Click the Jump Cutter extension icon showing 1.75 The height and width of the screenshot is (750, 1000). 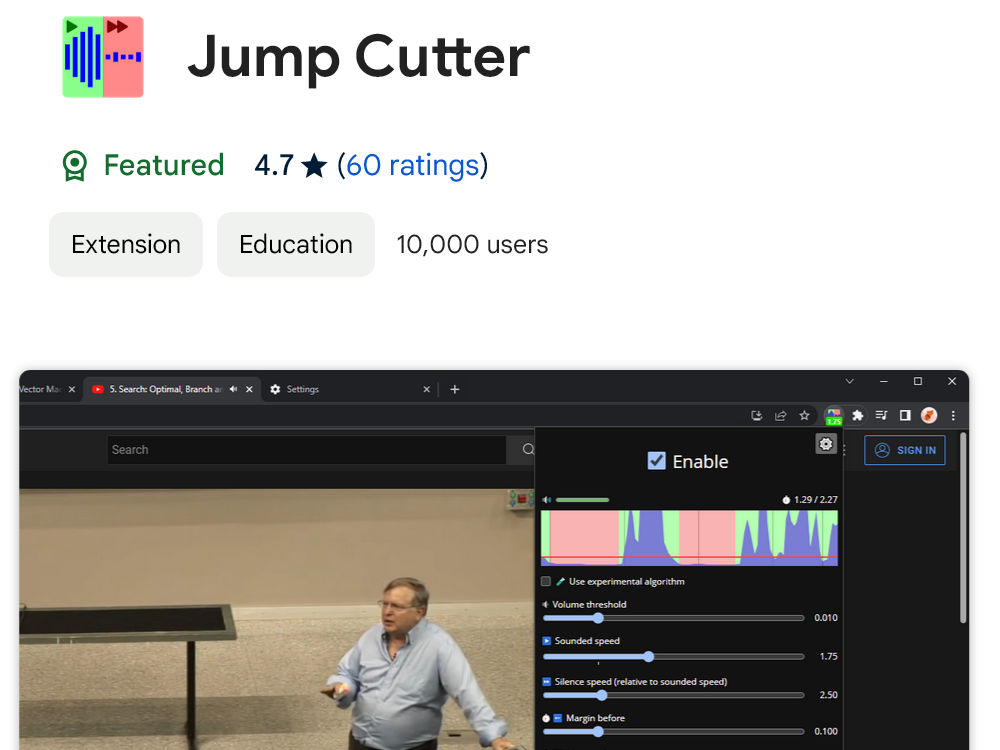tap(834, 415)
